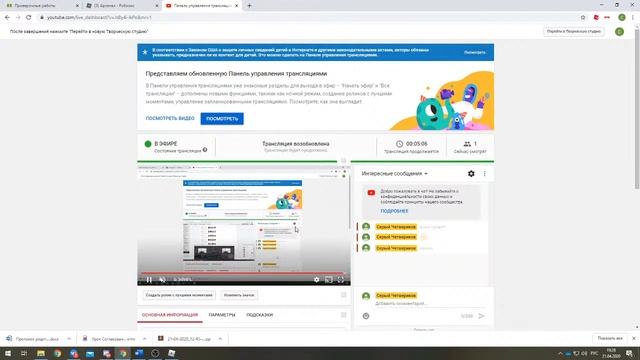640x360 pixels.
Task: Switch to the ПОДСКАЗКИ tab
Action: tap(259, 315)
